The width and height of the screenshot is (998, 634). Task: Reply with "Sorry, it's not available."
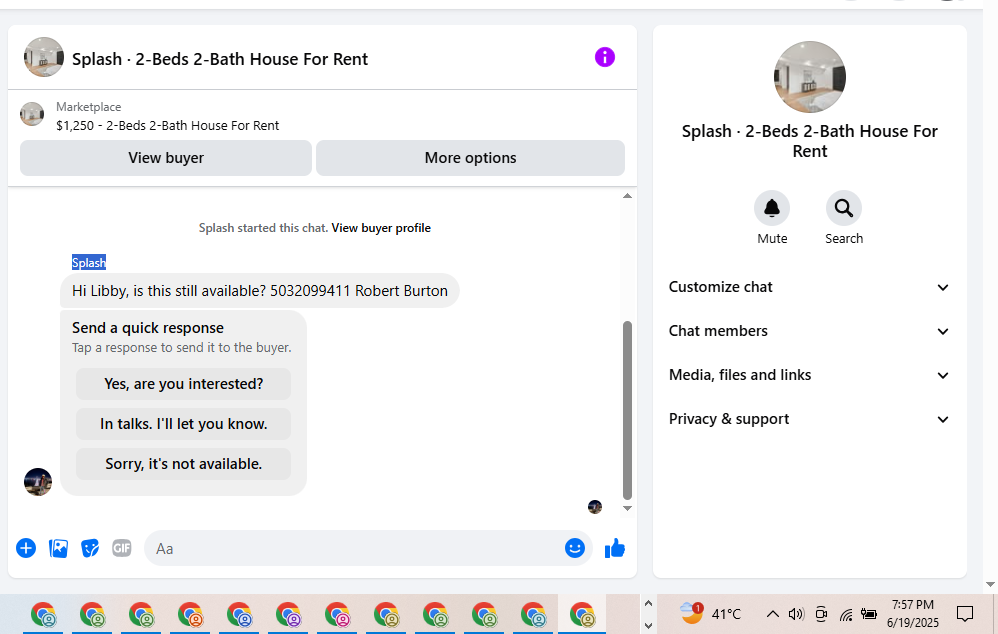pyautogui.click(x=183, y=464)
